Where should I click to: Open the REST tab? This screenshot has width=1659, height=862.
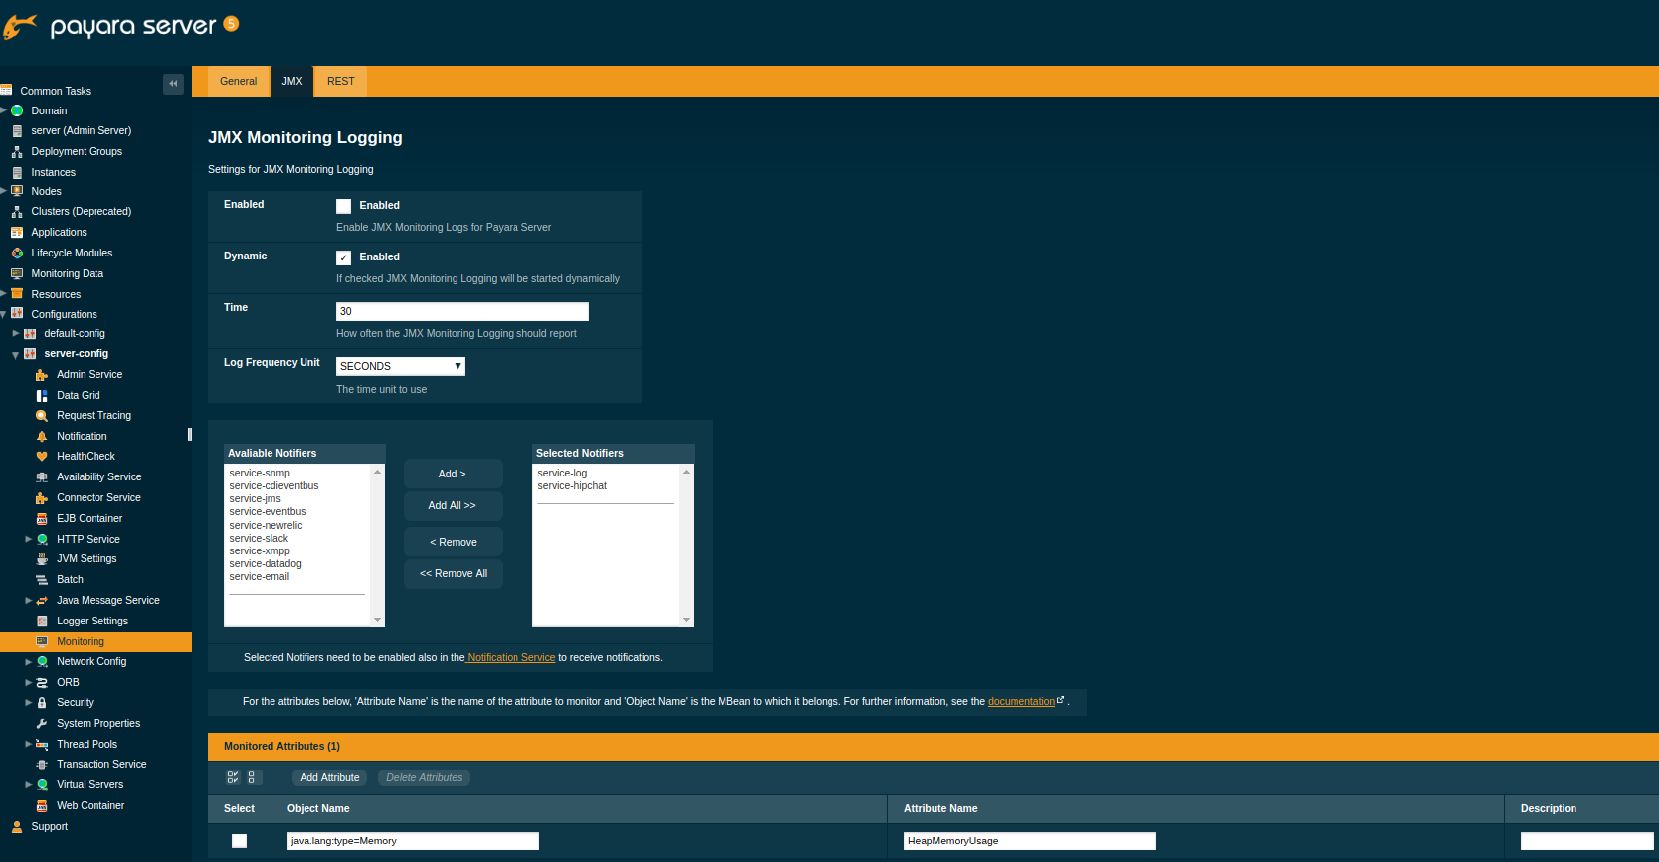point(341,82)
